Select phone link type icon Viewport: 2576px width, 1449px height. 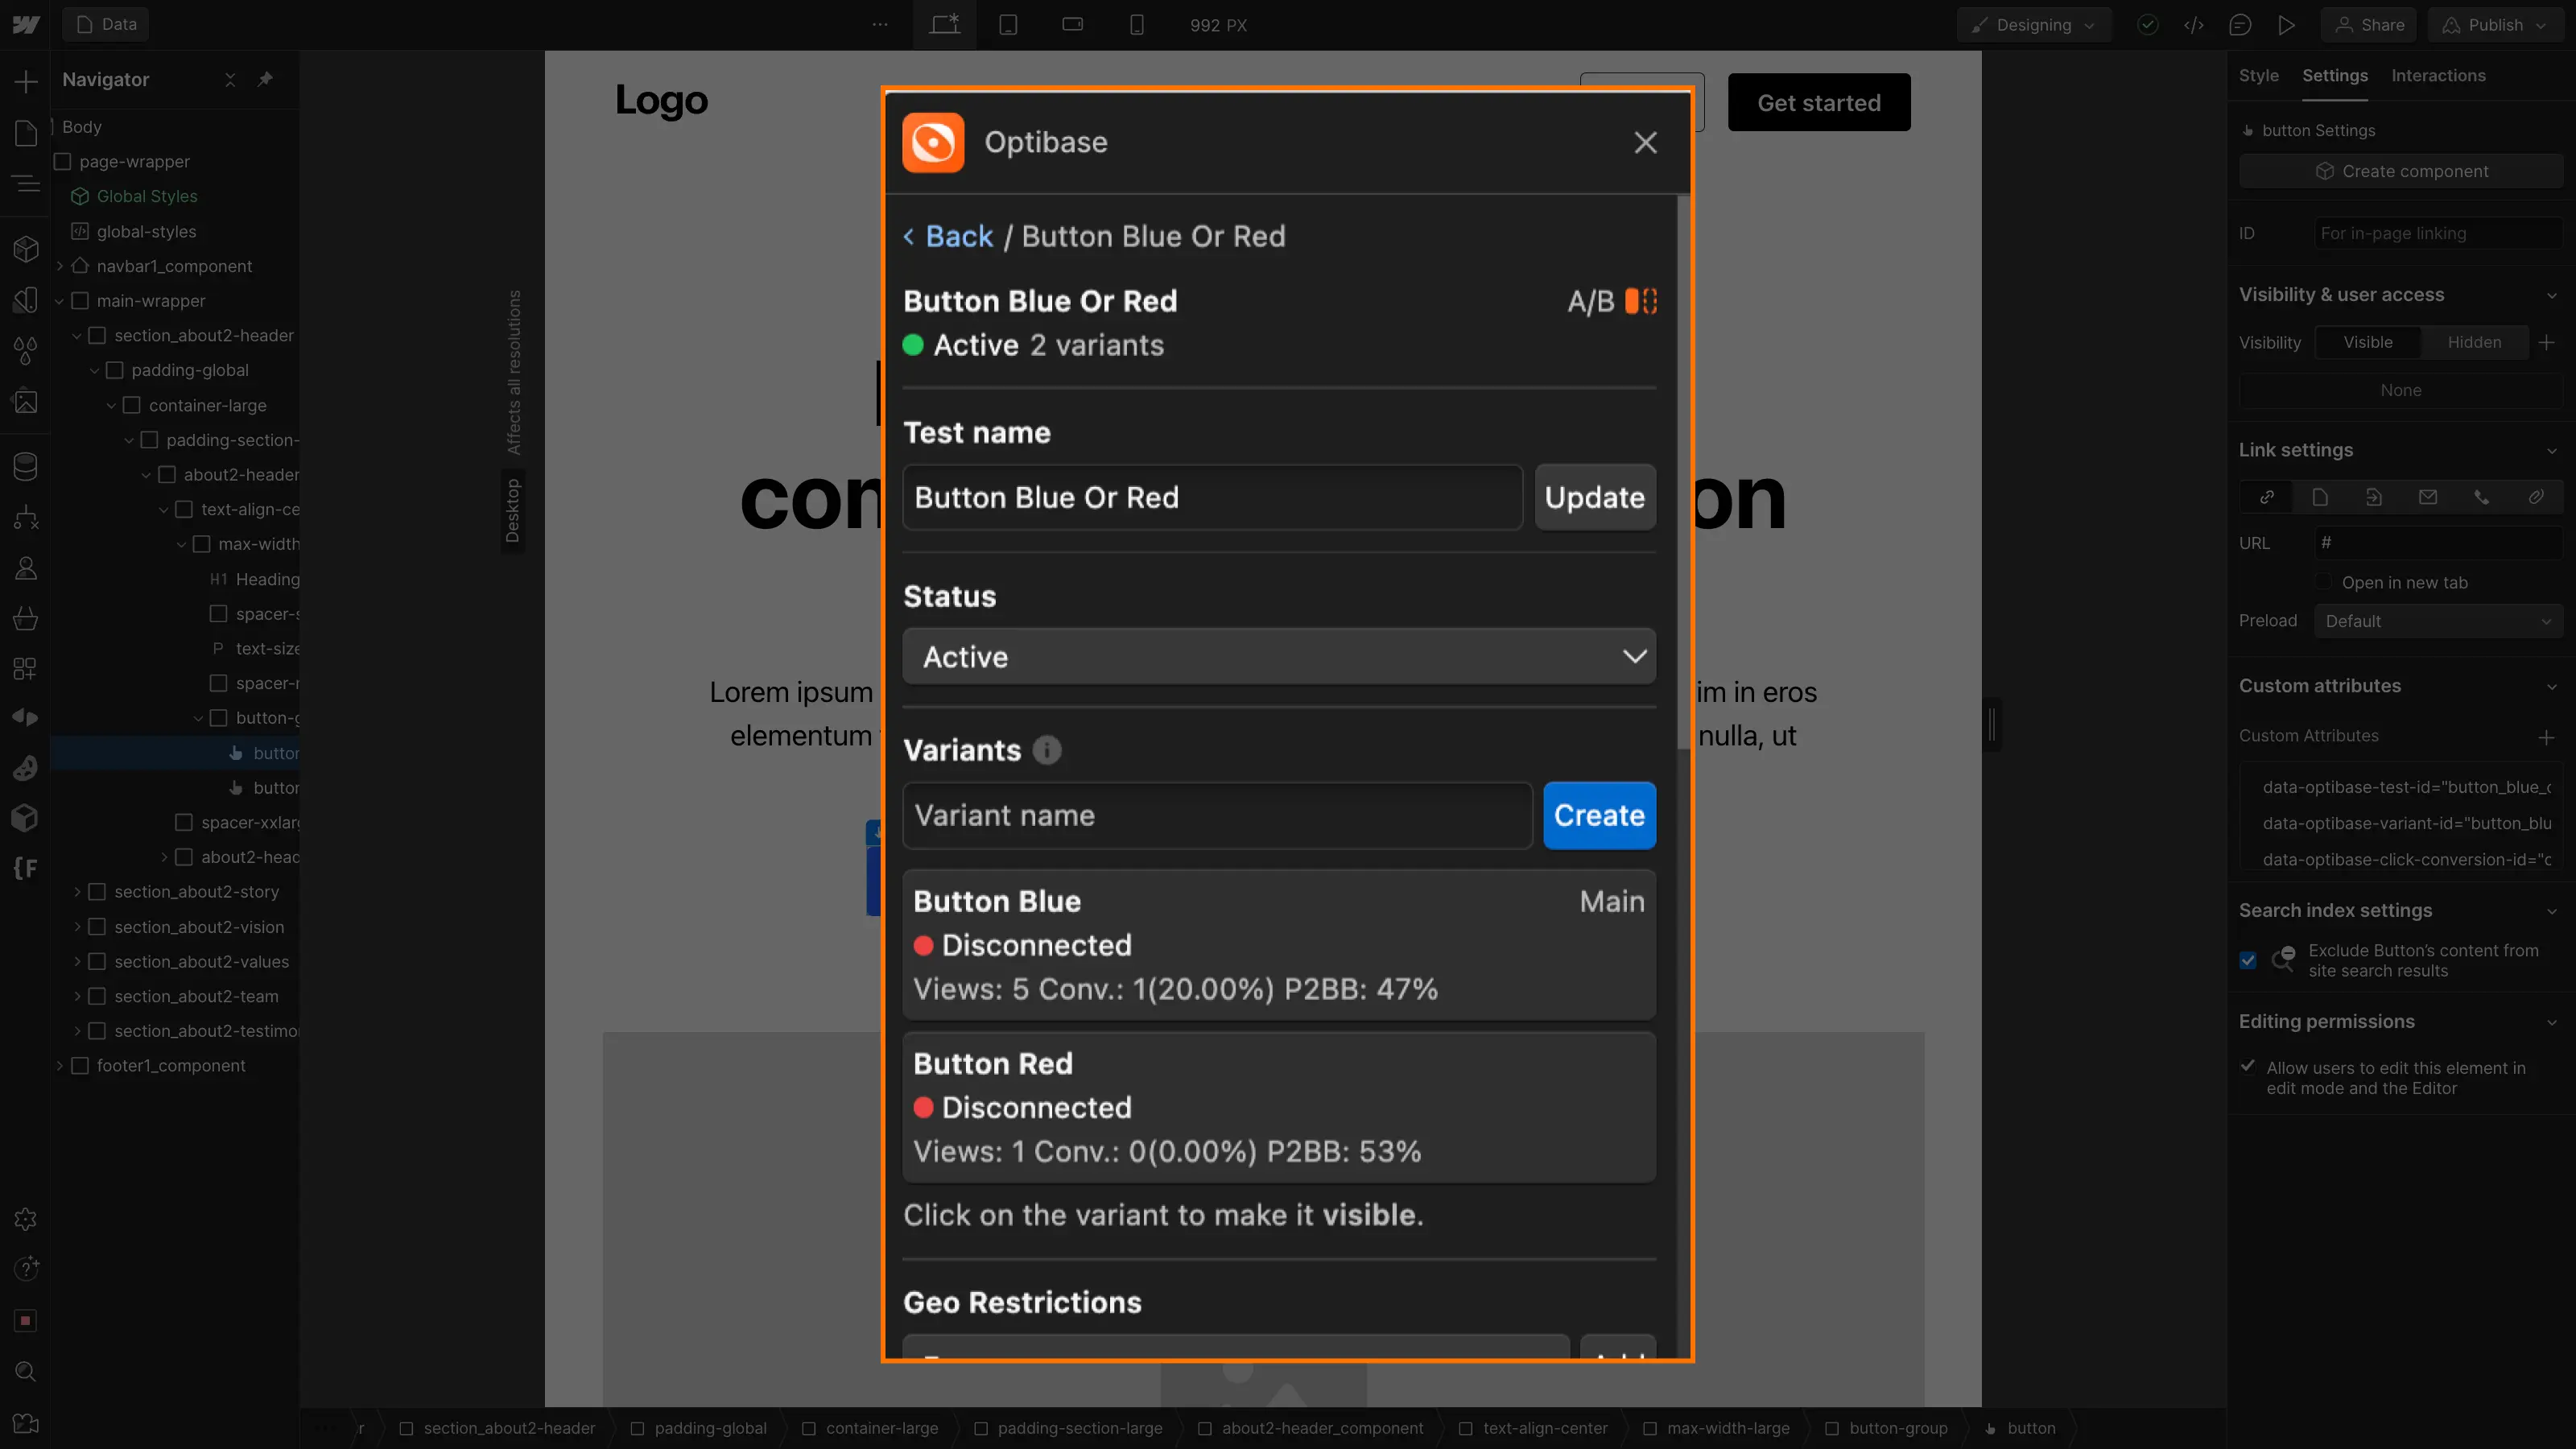pyautogui.click(x=2481, y=497)
